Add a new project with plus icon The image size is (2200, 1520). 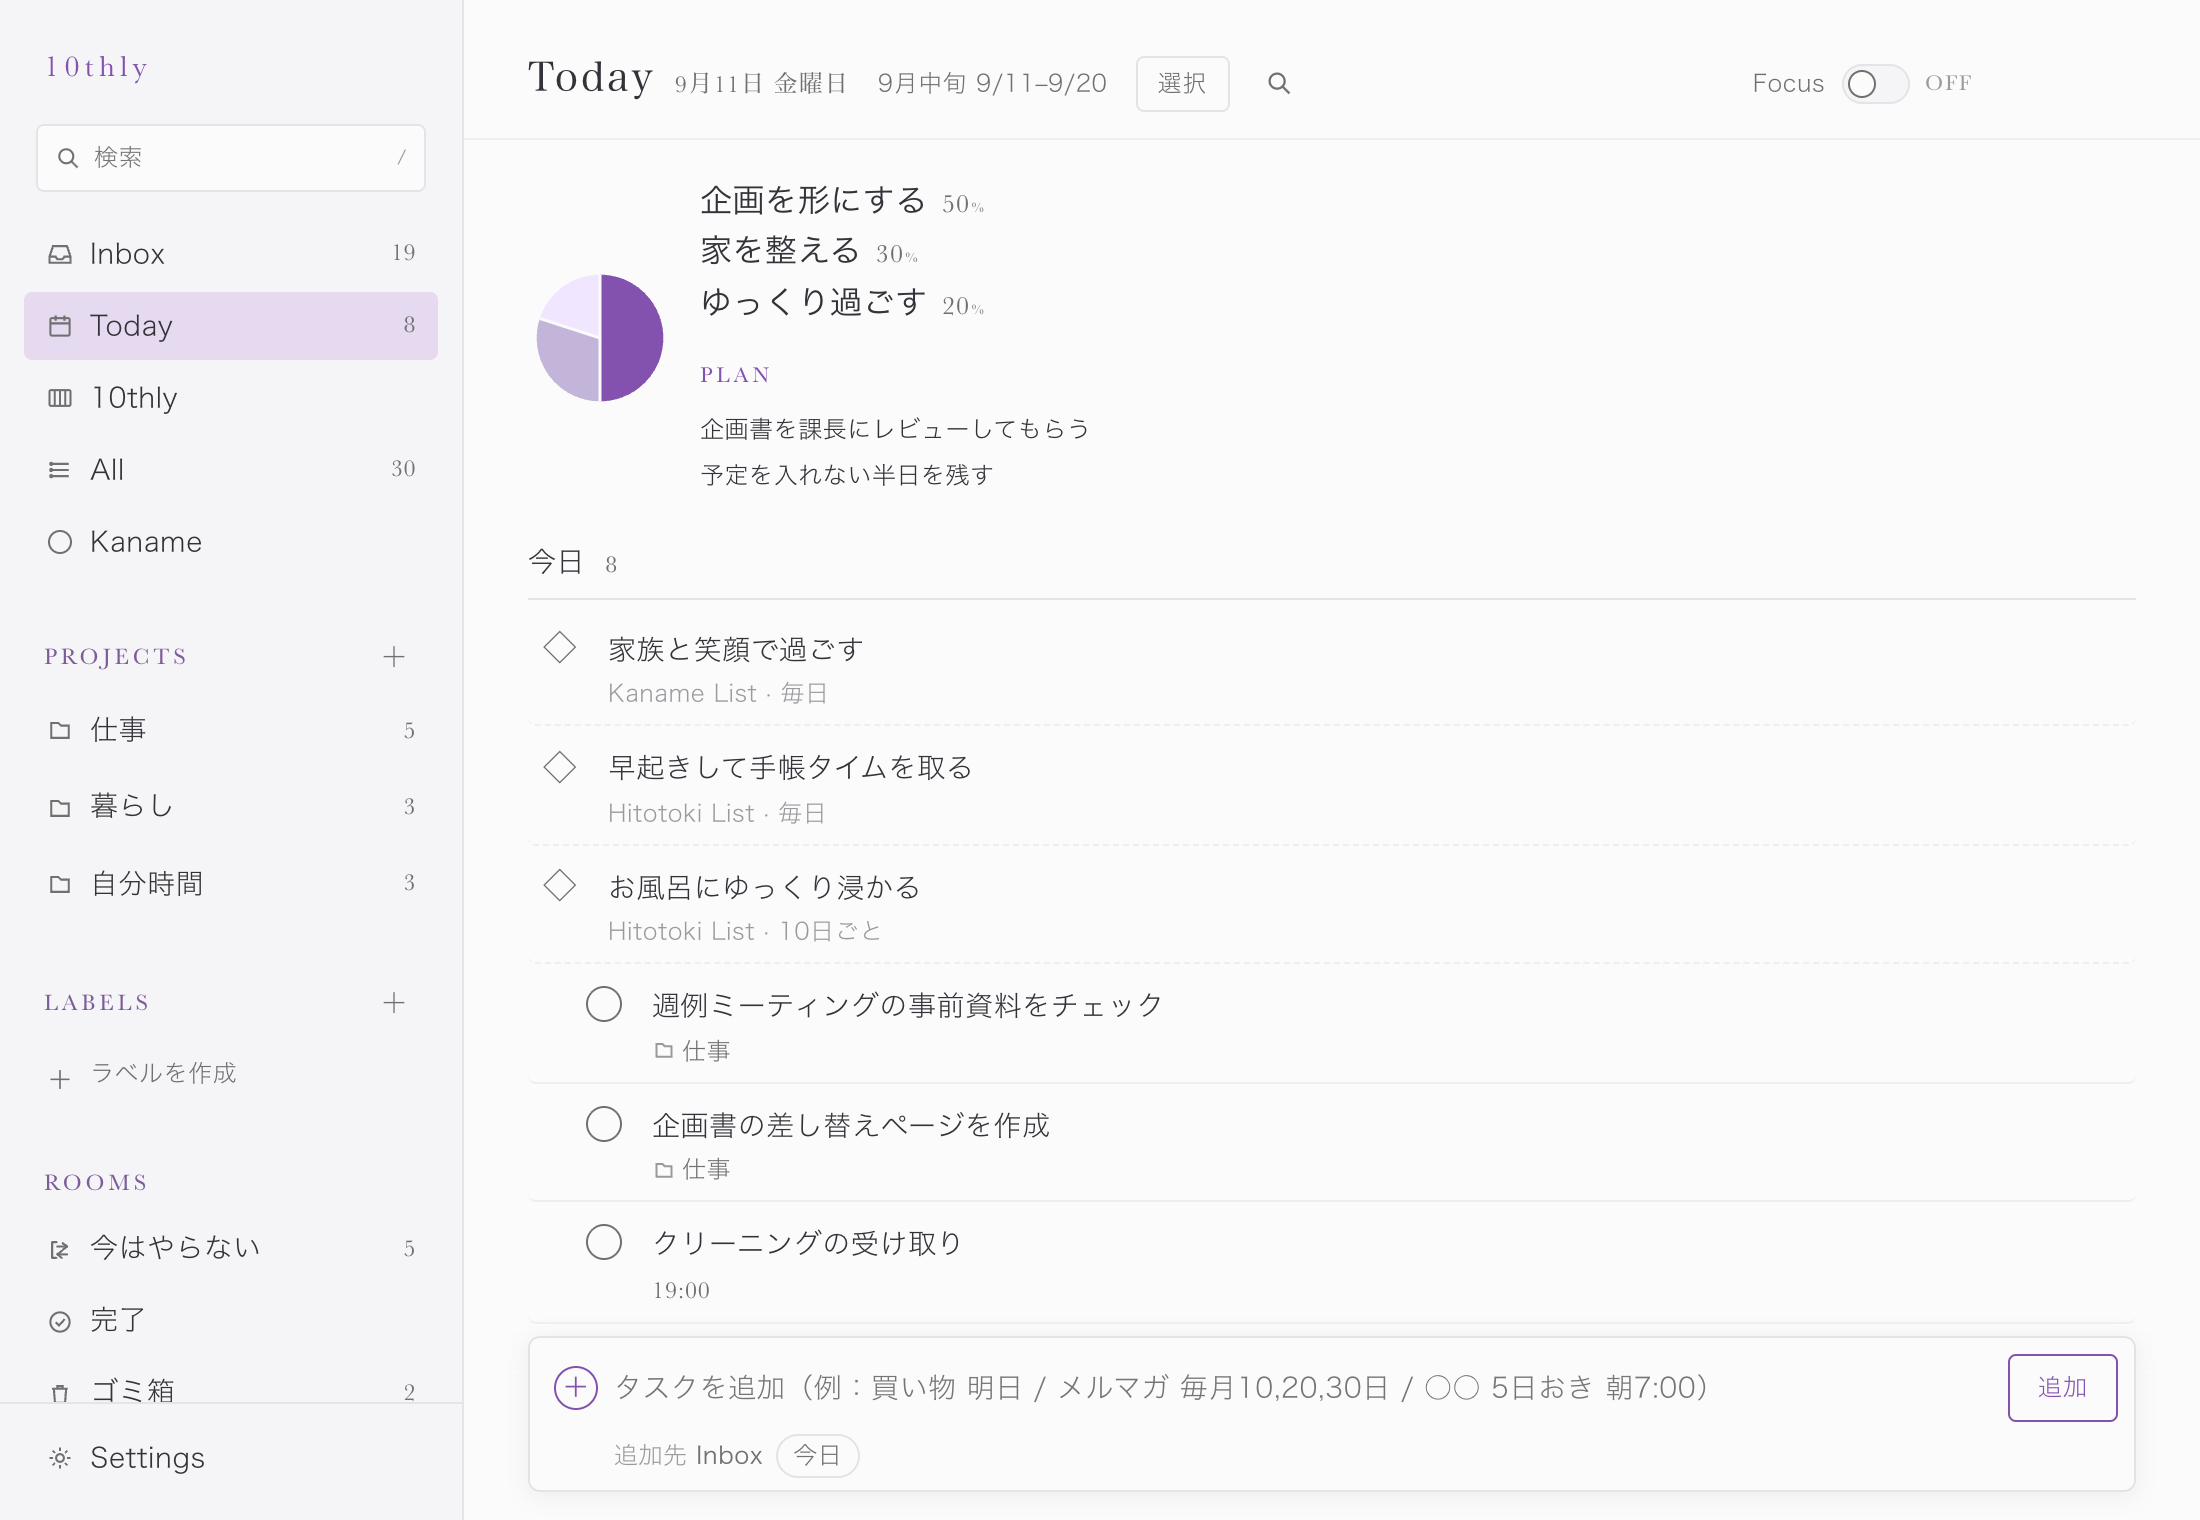tap(394, 657)
